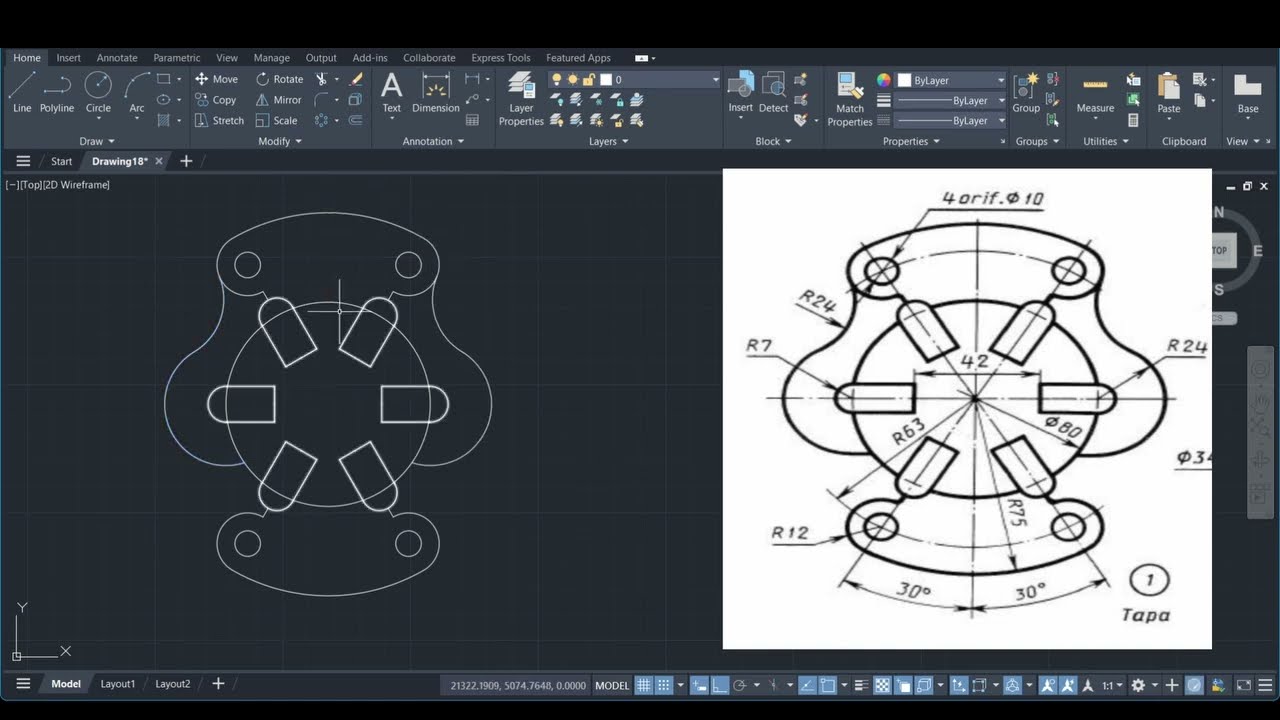Image resolution: width=1280 pixels, height=720 pixels.
Task: Select the Line tool
Action: pos(22,92)
